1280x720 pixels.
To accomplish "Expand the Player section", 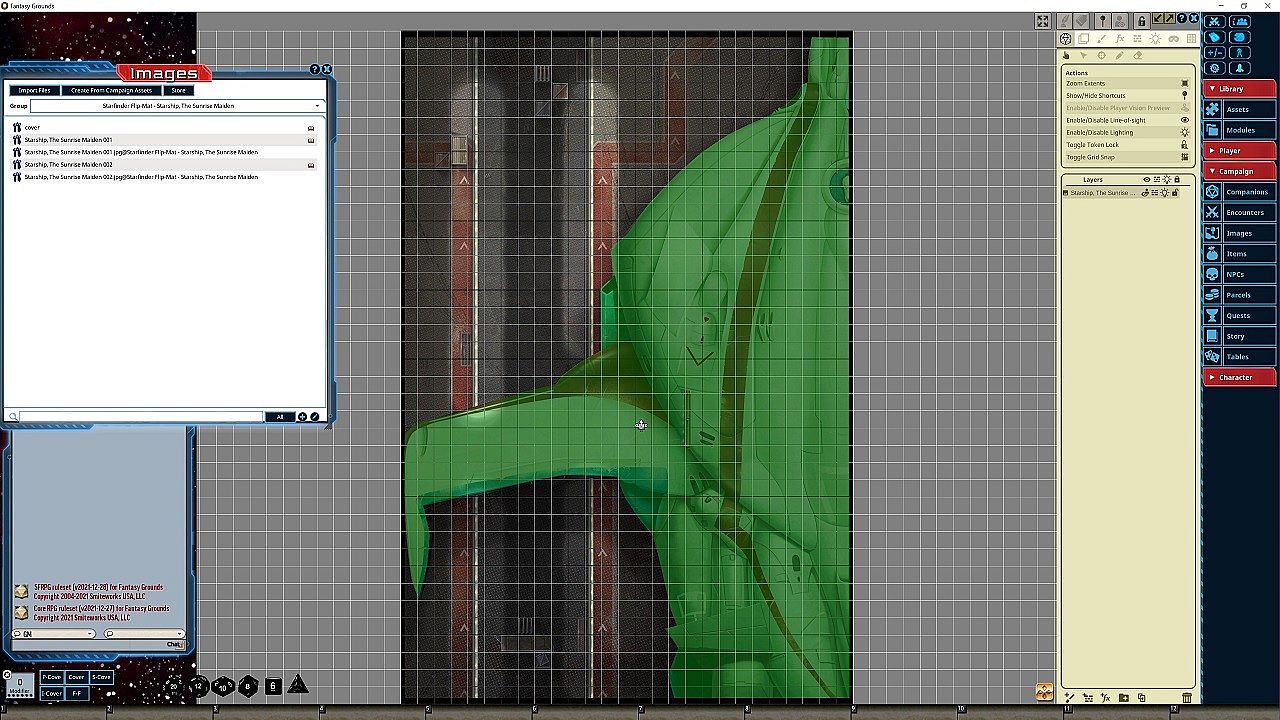I will pos(1239,151).
